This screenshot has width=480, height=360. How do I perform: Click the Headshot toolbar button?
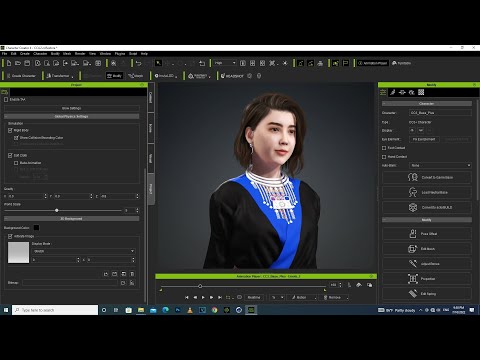[x=232, y=76]
